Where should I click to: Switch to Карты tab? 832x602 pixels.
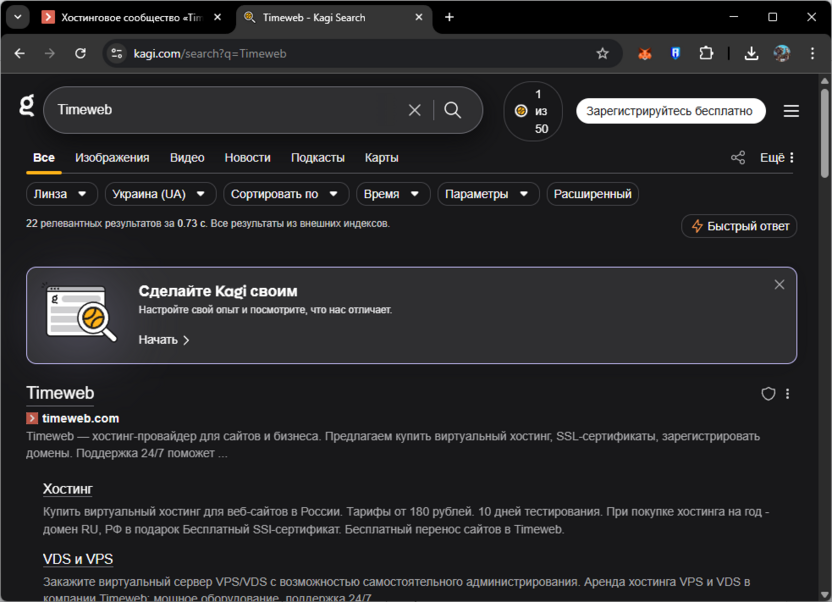[382, 158]
